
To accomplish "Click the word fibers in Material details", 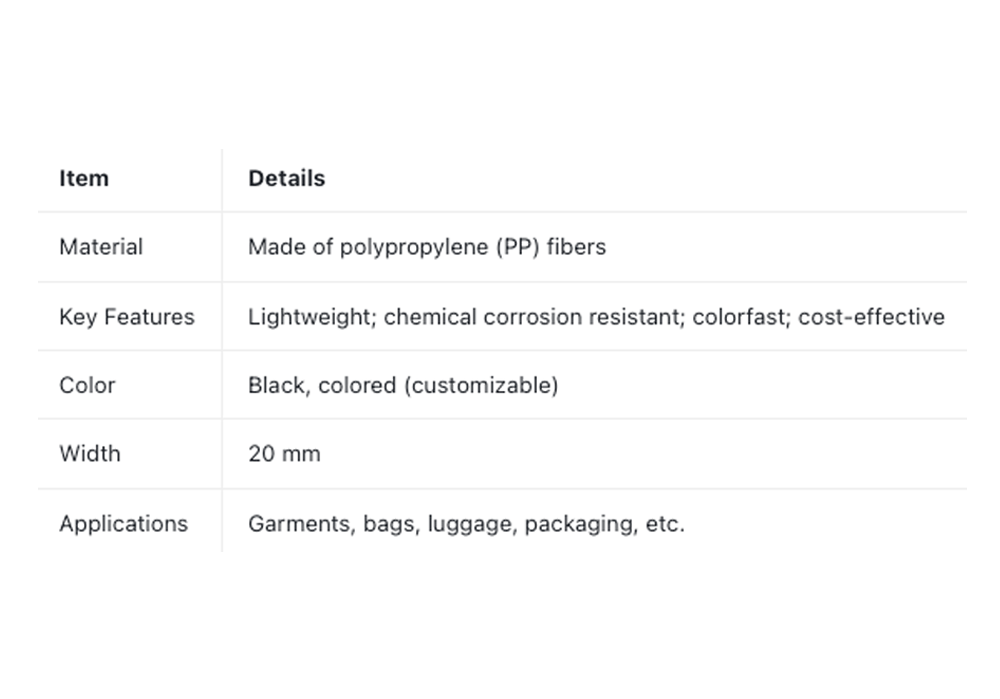I will (577, 247).
